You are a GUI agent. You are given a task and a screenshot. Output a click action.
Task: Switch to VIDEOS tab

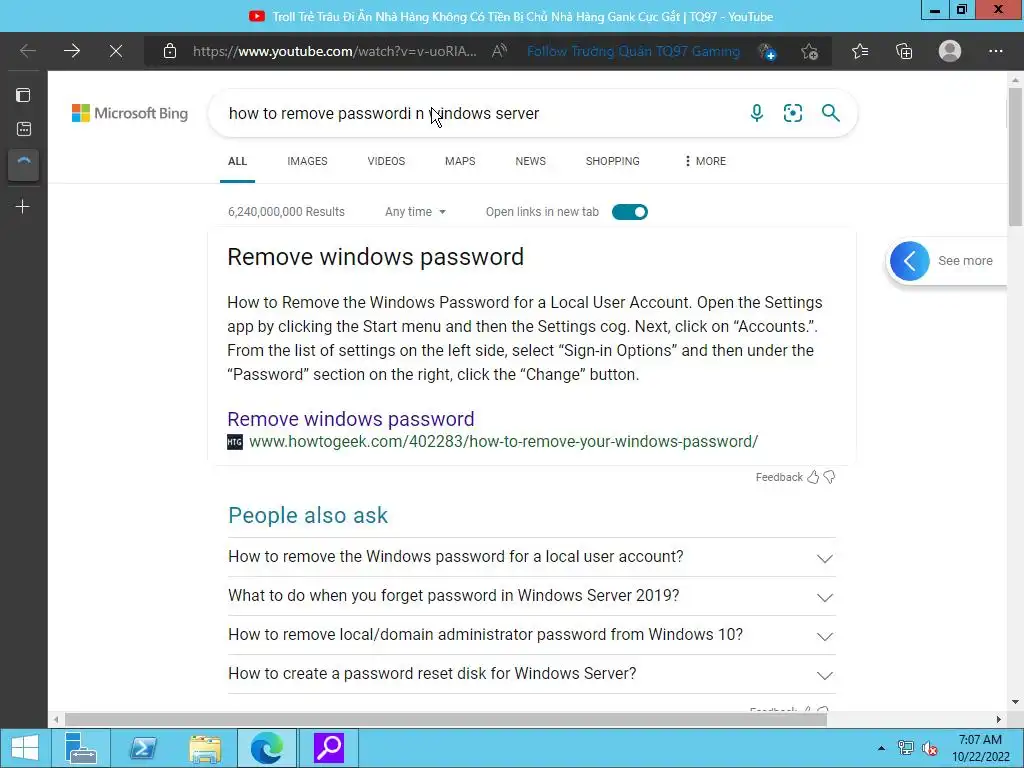(x=386, y=161)
